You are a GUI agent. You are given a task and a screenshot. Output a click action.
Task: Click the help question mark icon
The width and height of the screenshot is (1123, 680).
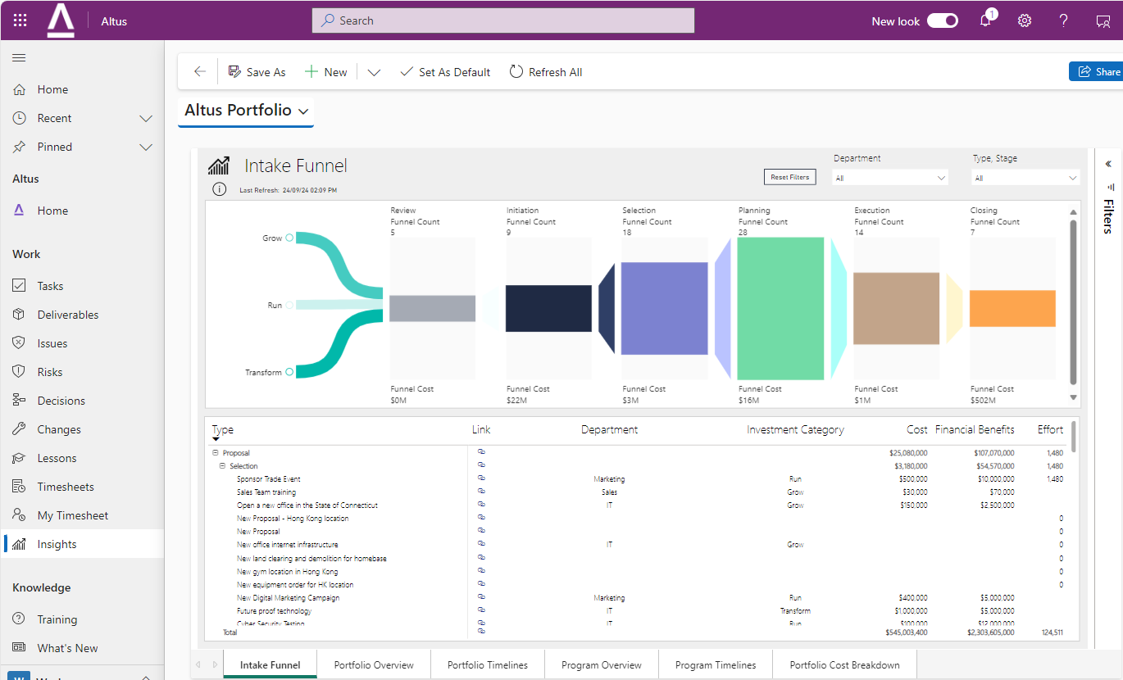point(1063,21)
